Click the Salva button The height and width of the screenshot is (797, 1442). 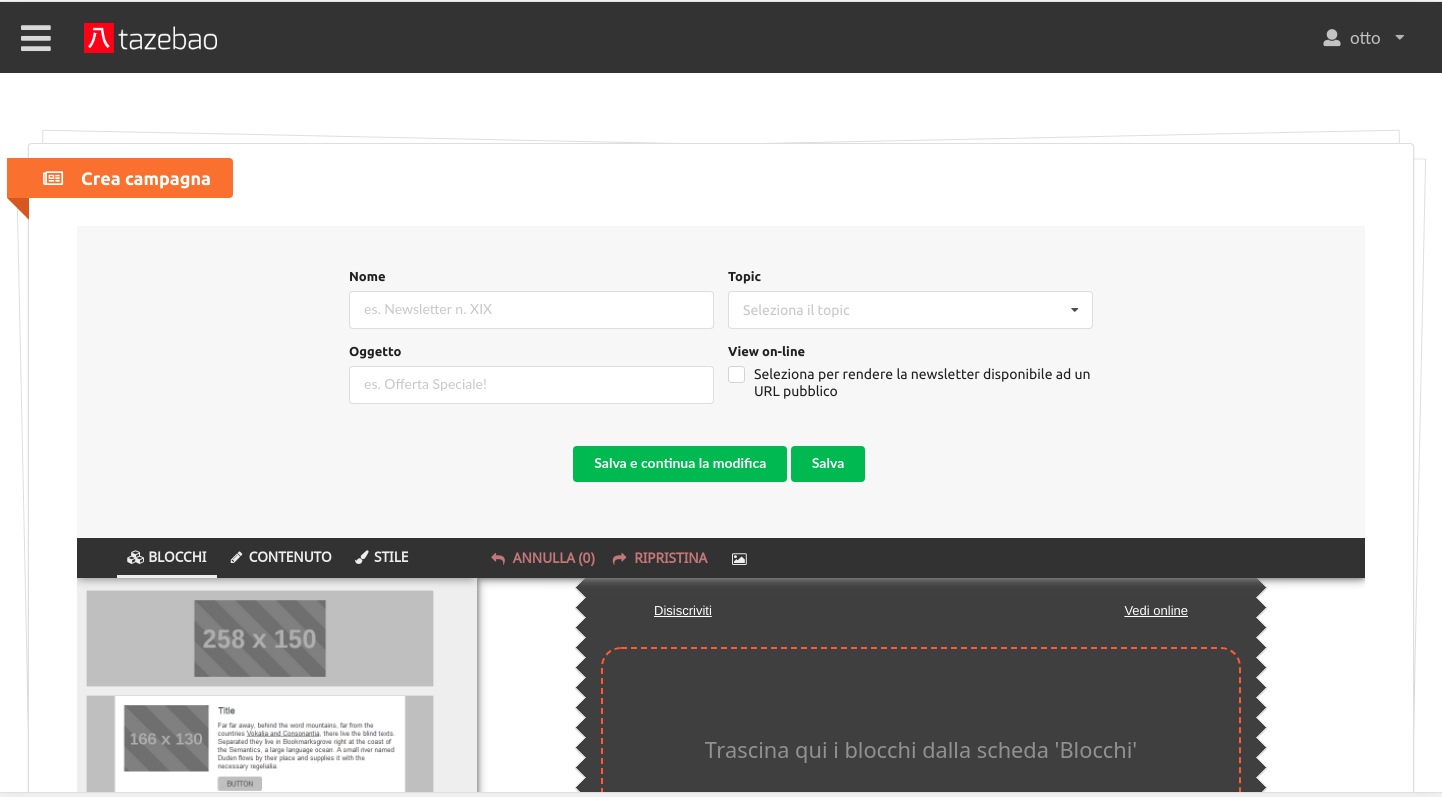pos(828,464)
